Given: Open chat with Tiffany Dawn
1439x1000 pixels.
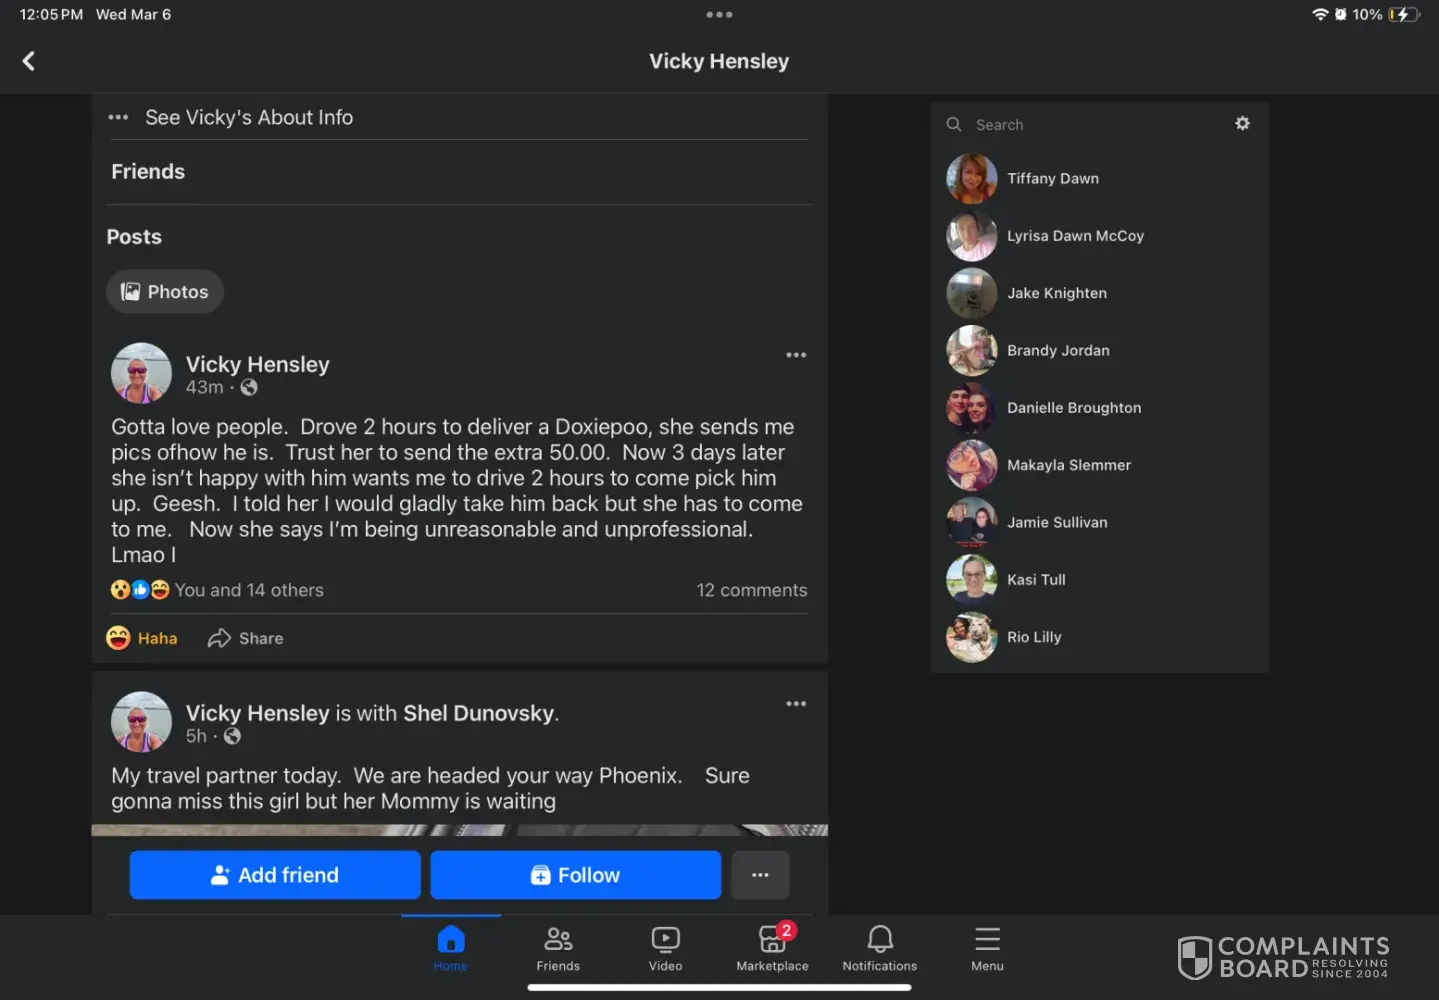Looking at the screenshot, I should tap(1052, 179).
